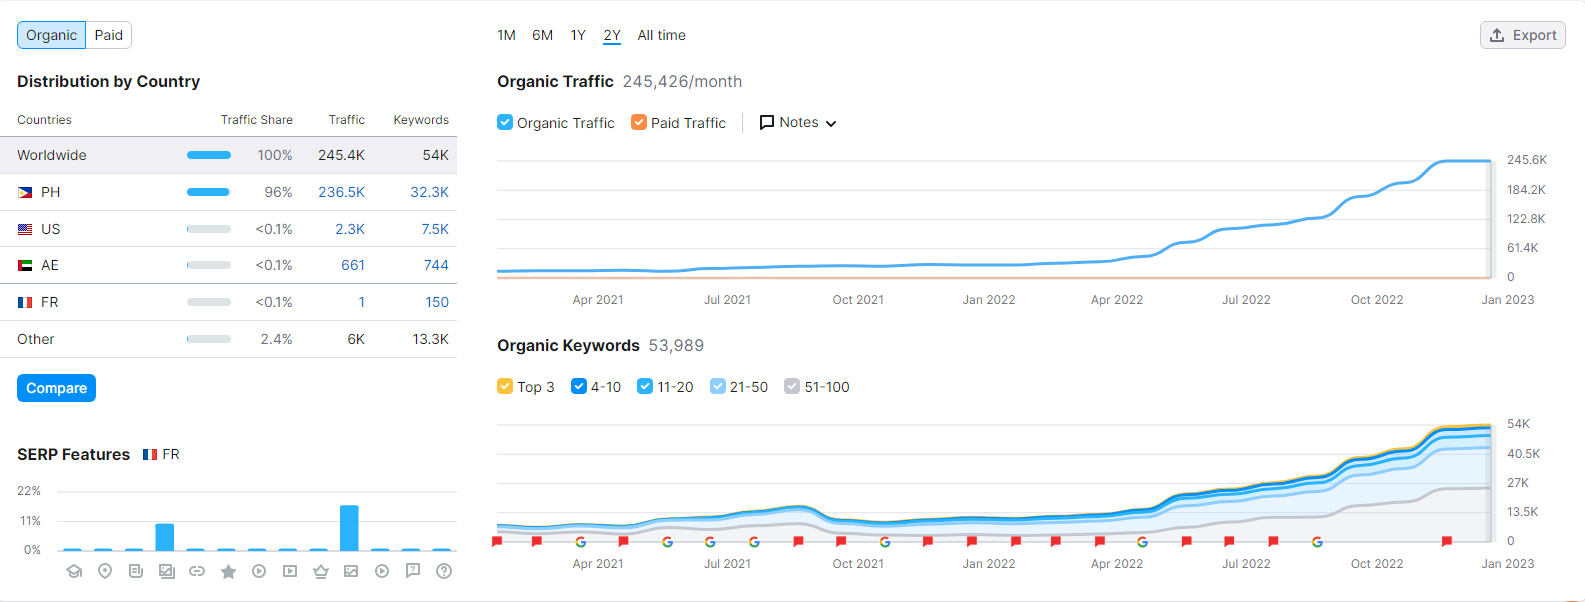Click the star reviews SERP feature icon

click(x=228, y=571)
